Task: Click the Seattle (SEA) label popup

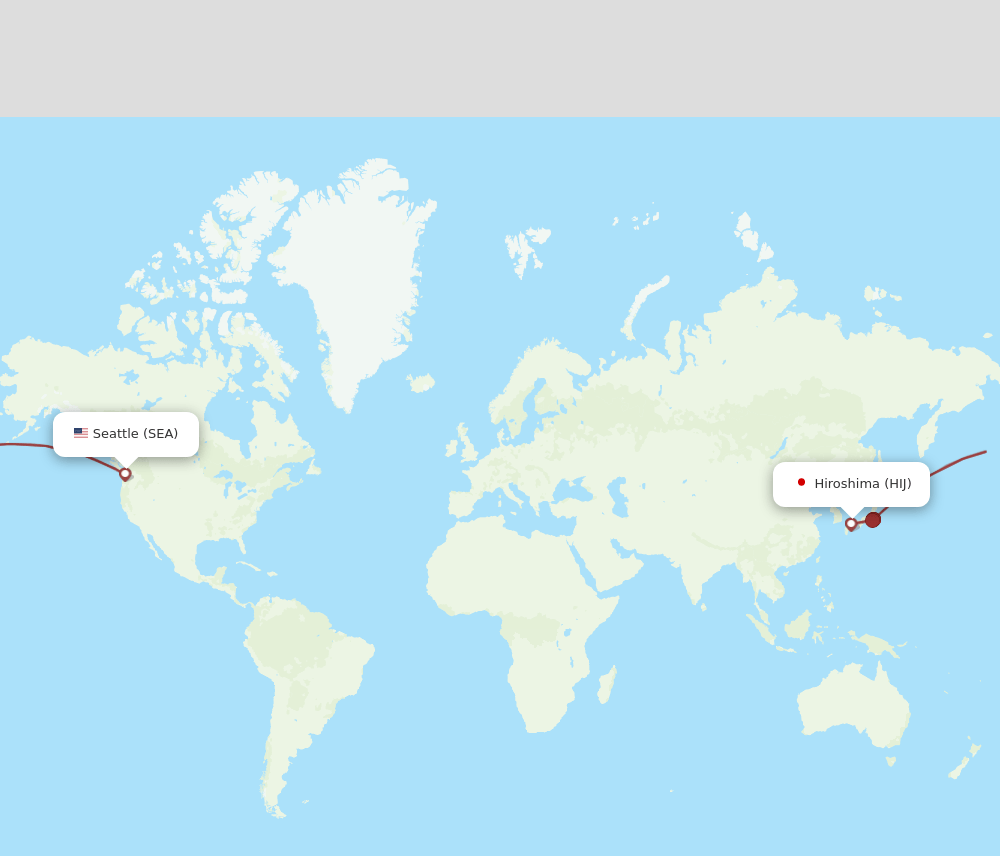Action: [x=126, y=434]
